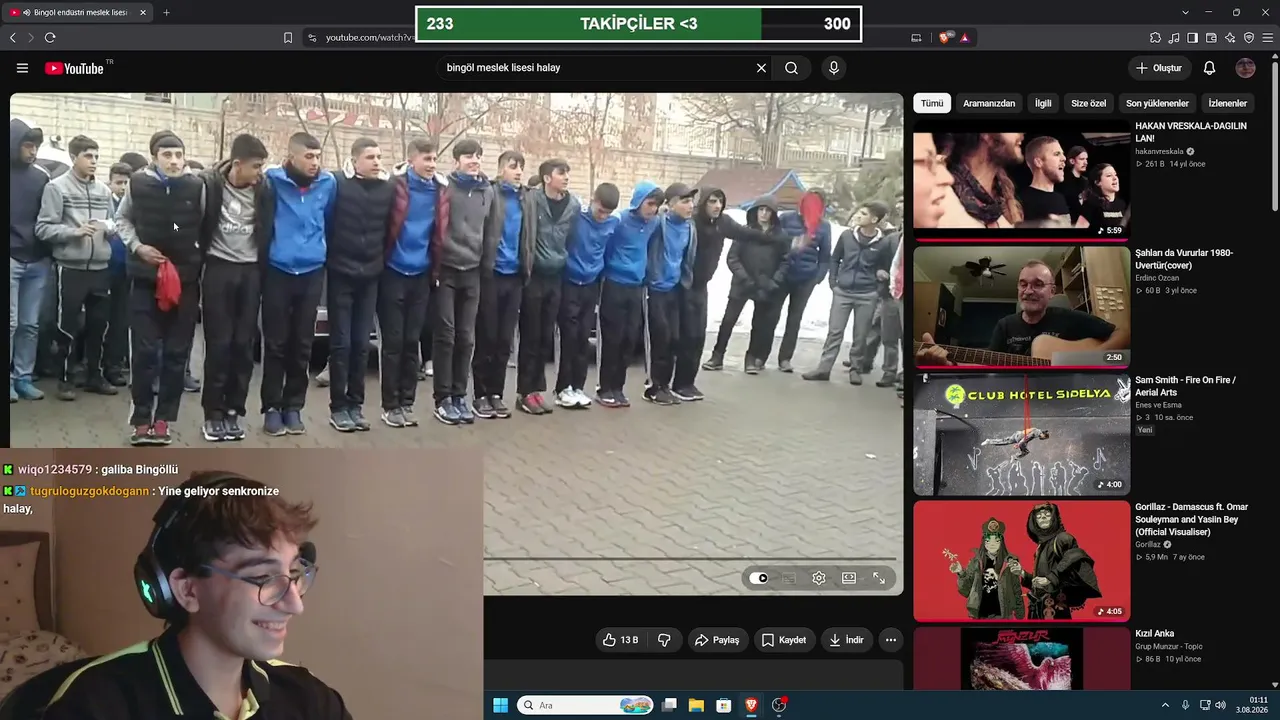Open the Kızıl Anka video title
Viewport: 1280px width, 720px height.
pos(1154,633)
